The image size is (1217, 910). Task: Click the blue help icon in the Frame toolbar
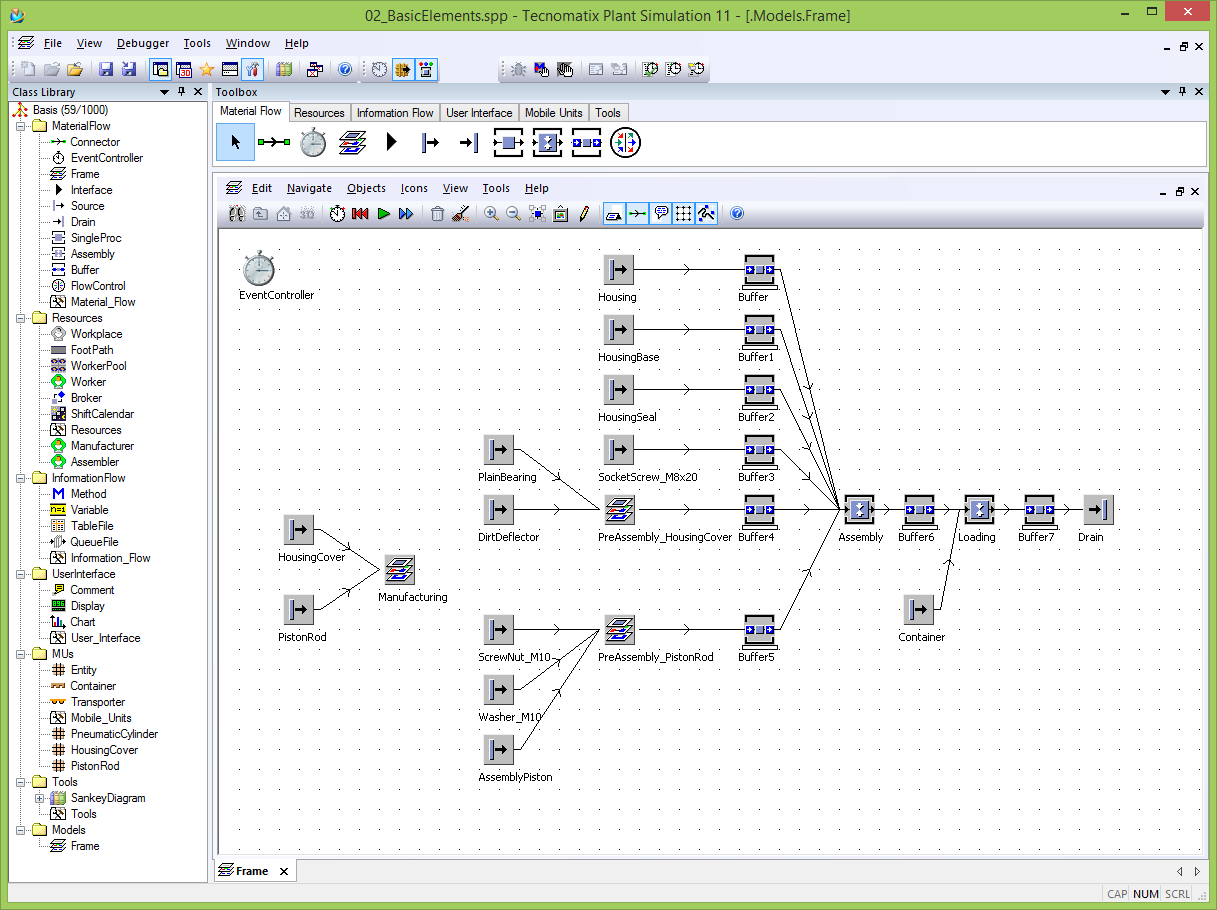tap(737, 213)
